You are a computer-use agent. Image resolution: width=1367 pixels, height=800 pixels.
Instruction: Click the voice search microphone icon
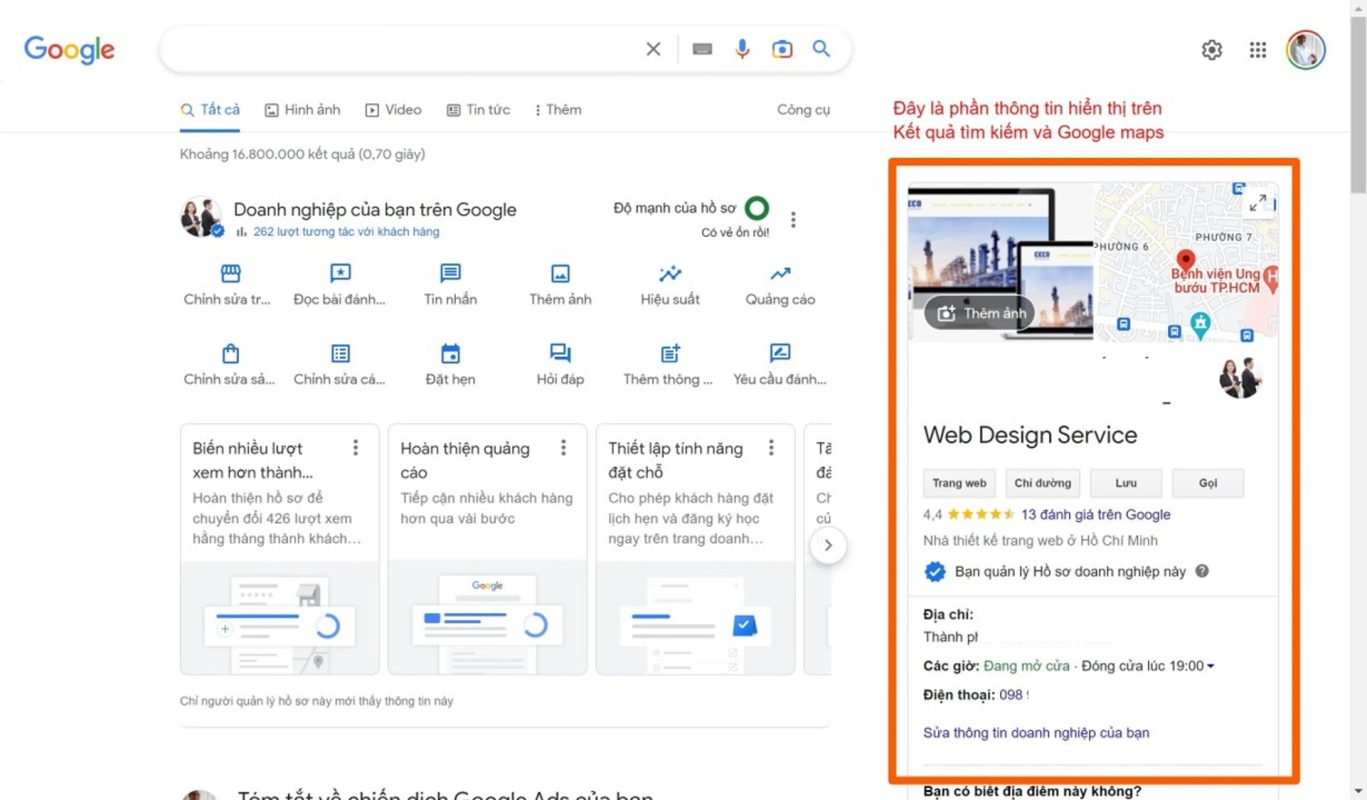(x=742, y=49)
